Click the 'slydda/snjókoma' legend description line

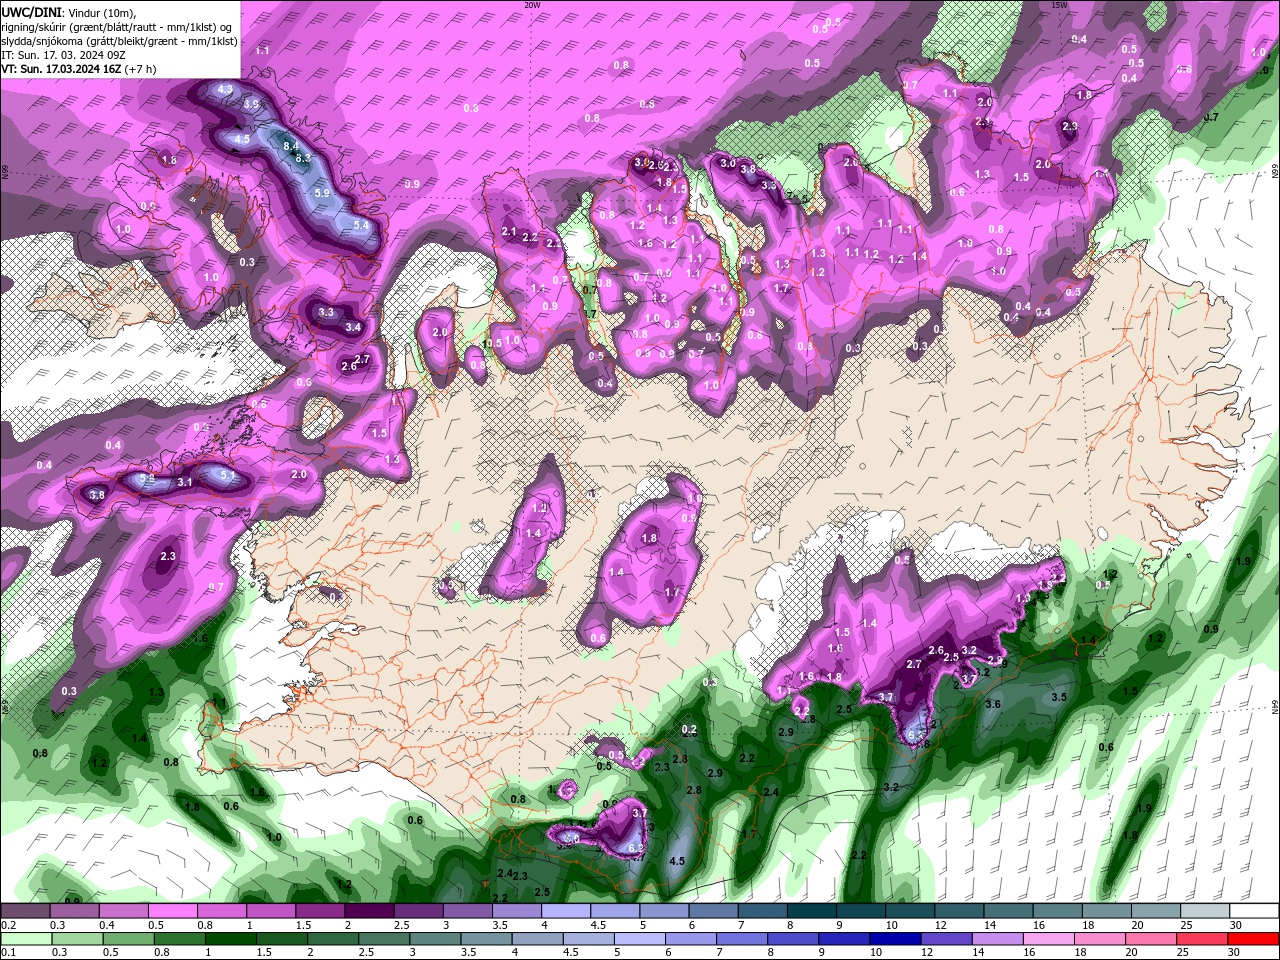tap(119, 41)
